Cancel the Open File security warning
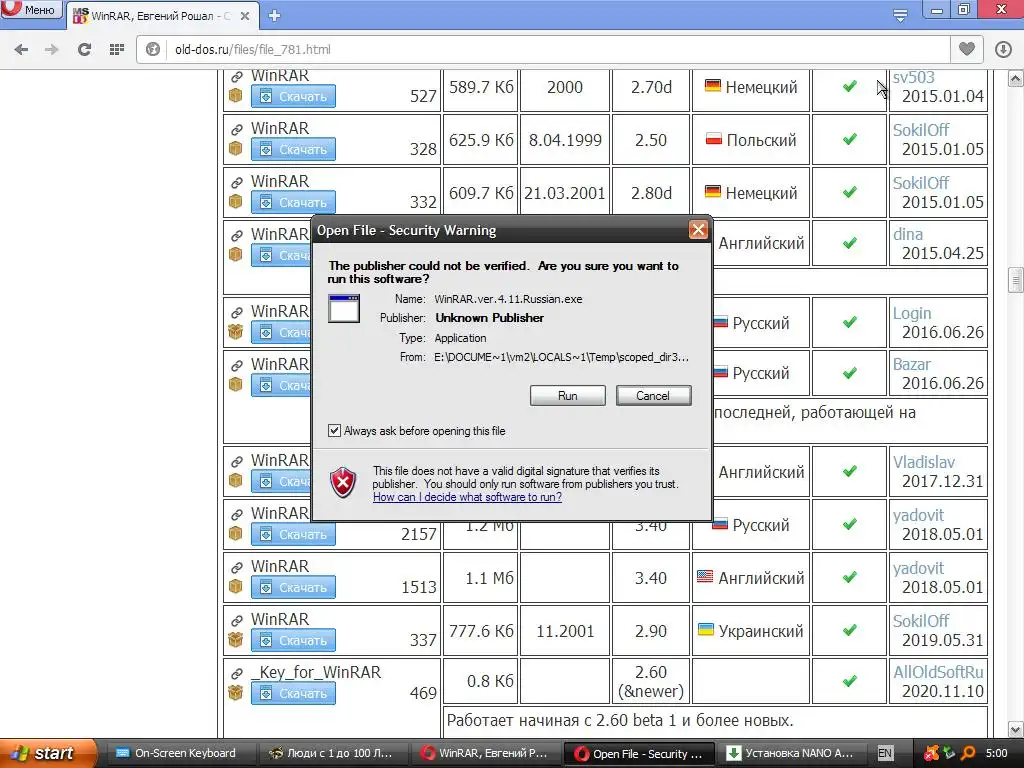 click(653, 395)
